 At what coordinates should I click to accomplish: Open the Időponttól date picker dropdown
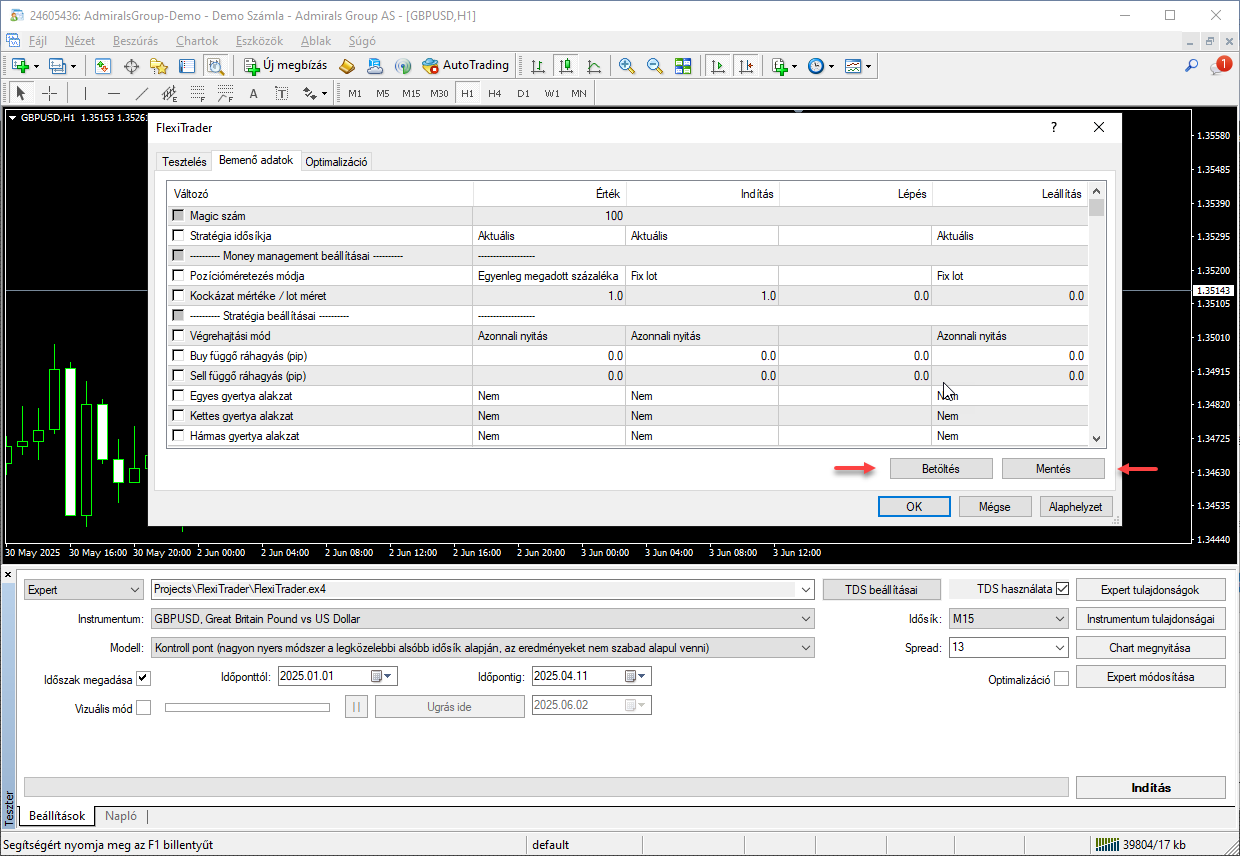tap(383, 676)
